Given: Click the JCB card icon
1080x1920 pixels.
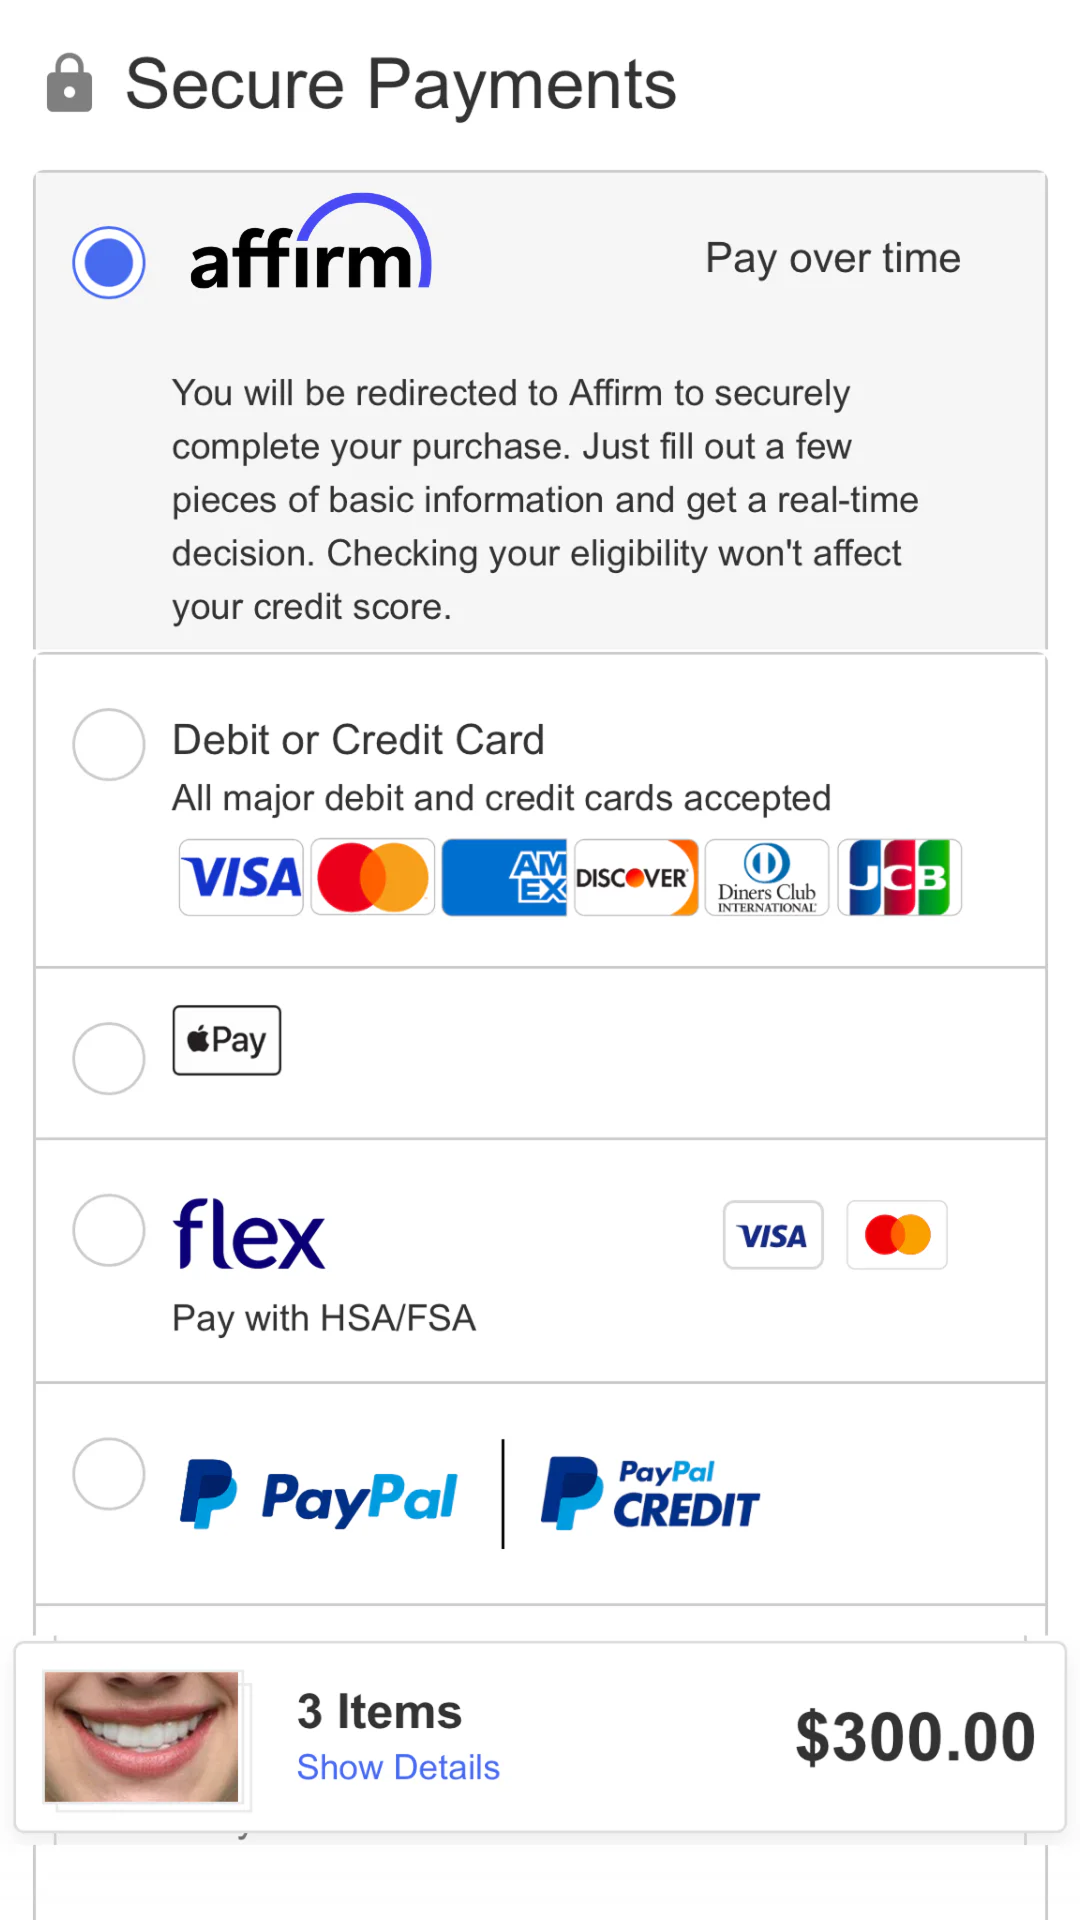Looking at the screenshot, I should 899,877.
